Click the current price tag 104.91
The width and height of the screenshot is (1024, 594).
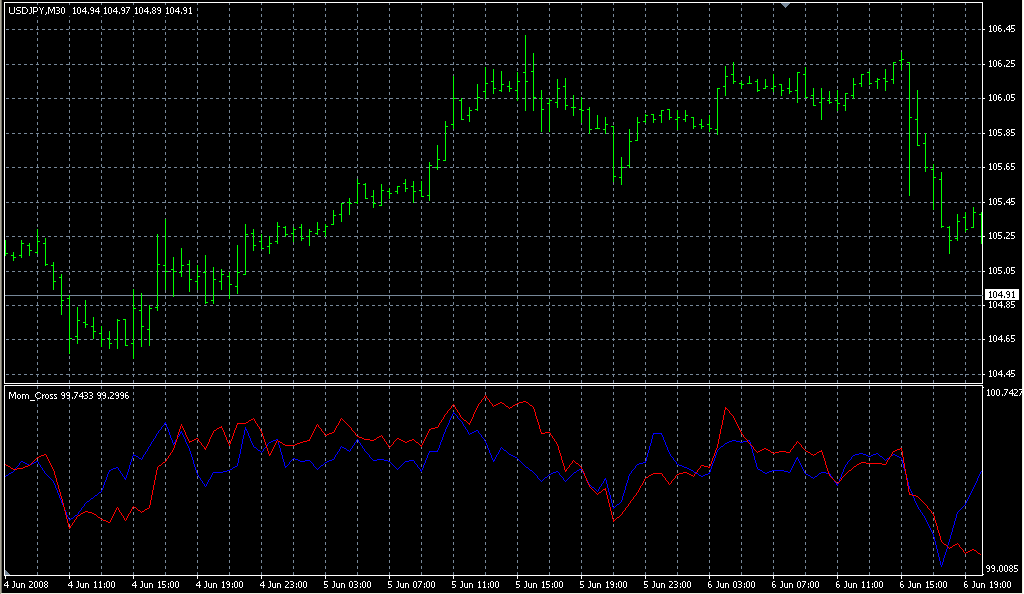1001,294
